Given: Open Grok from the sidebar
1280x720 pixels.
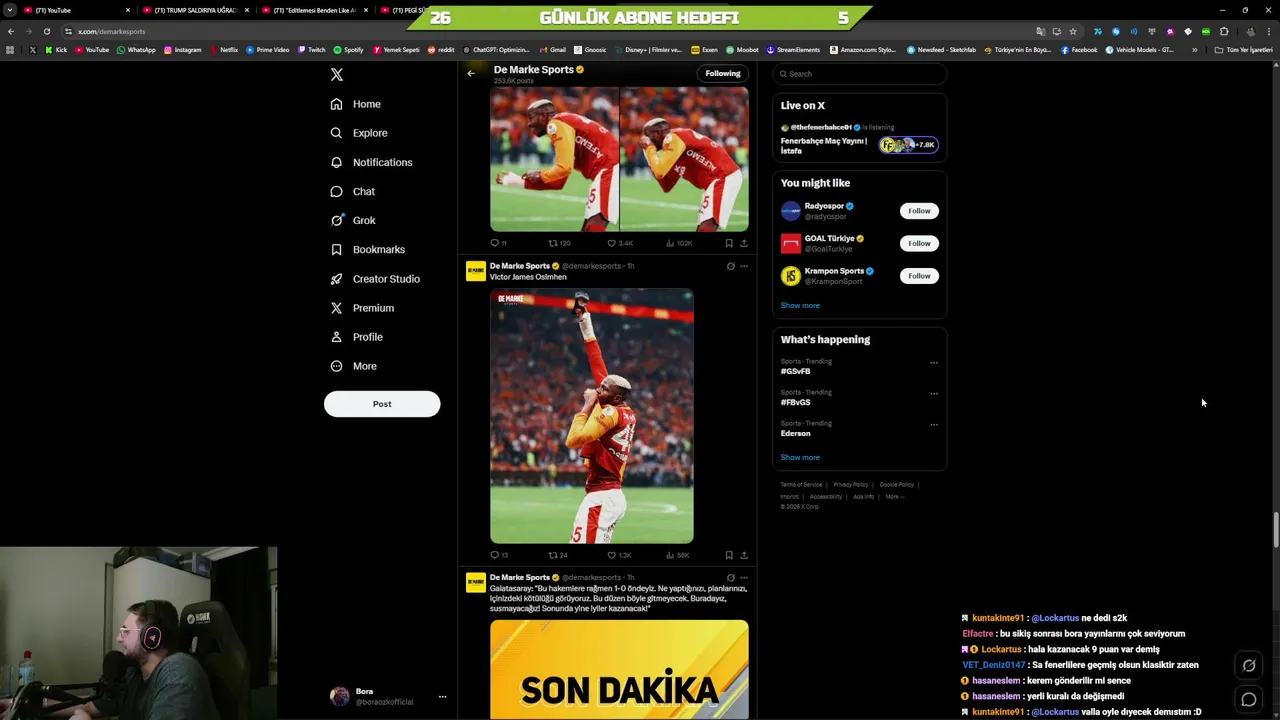Looking at the screenshot, I should (x=353, y=220).
